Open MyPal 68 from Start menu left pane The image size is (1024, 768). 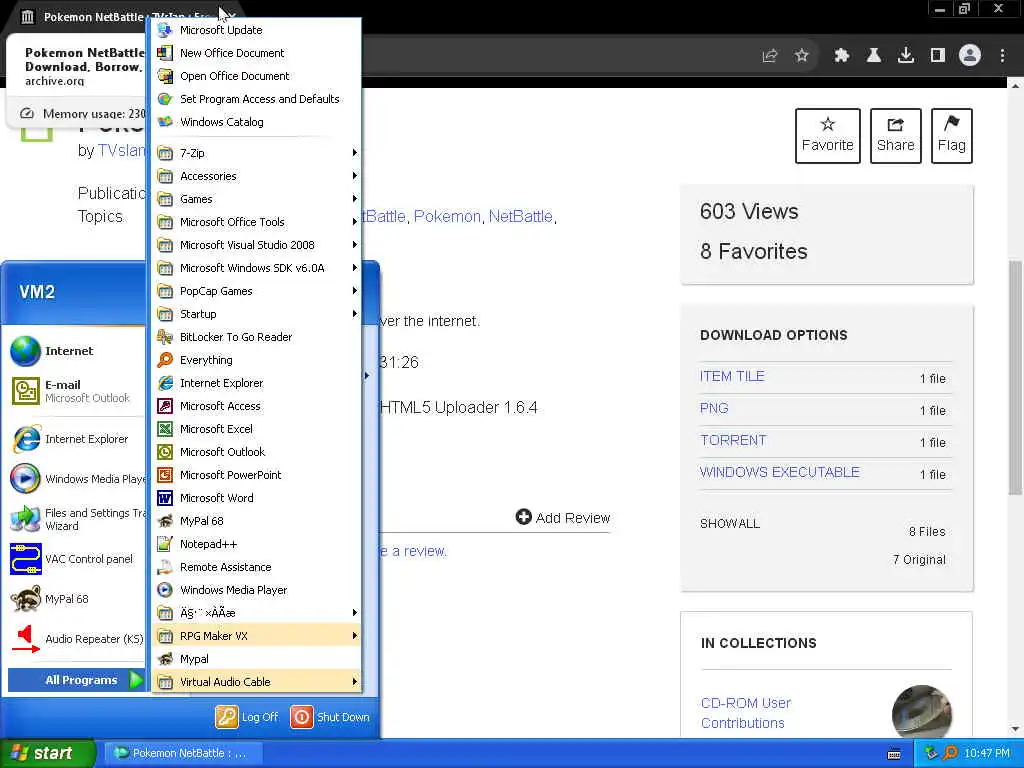(x=76, y=599)
